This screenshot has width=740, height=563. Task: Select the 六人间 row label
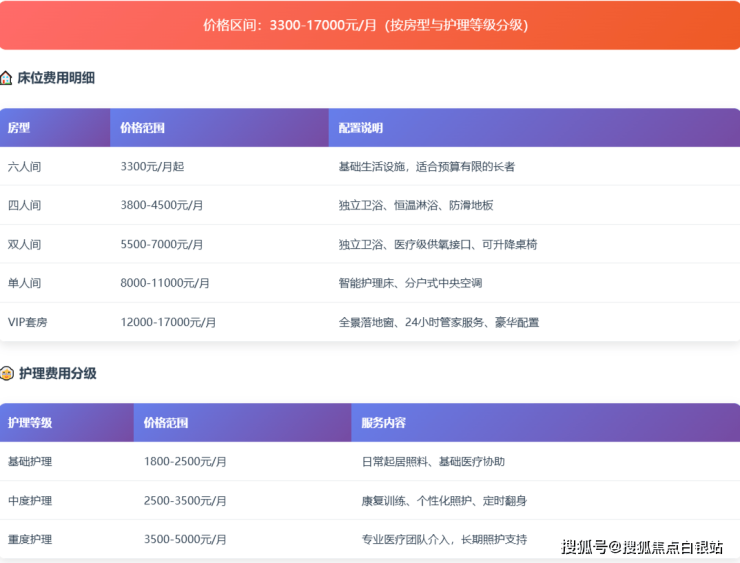click(24, 166)
